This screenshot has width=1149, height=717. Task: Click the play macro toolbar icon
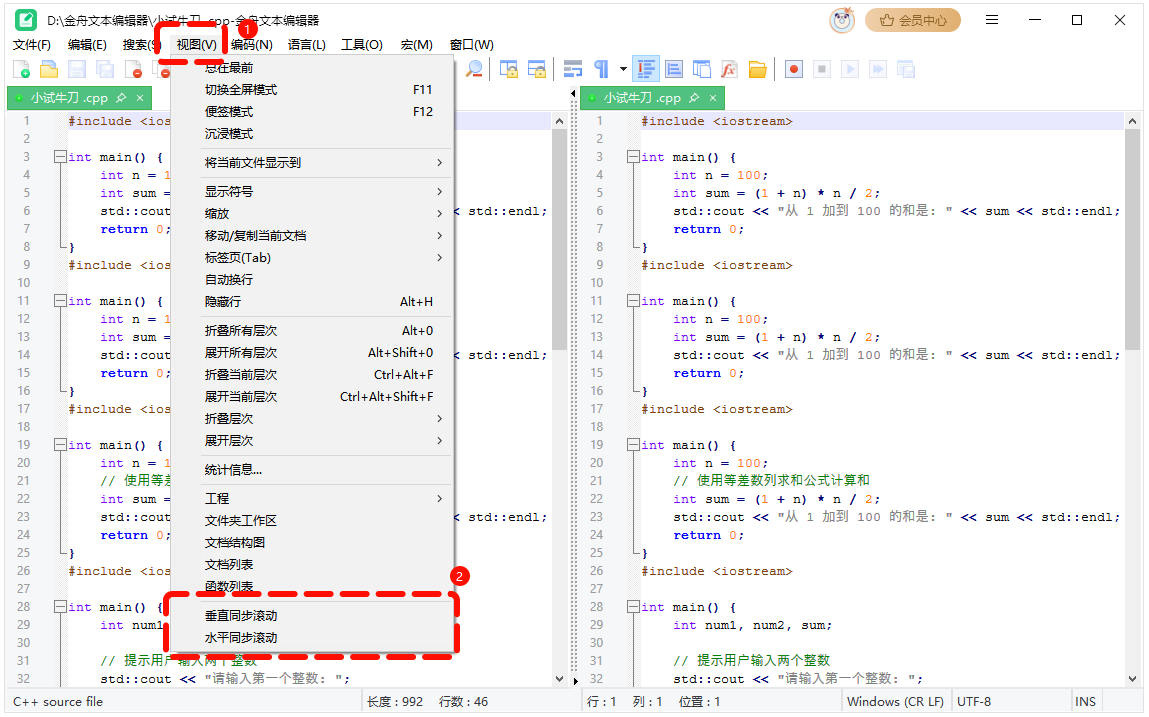[x=850, y=70]
